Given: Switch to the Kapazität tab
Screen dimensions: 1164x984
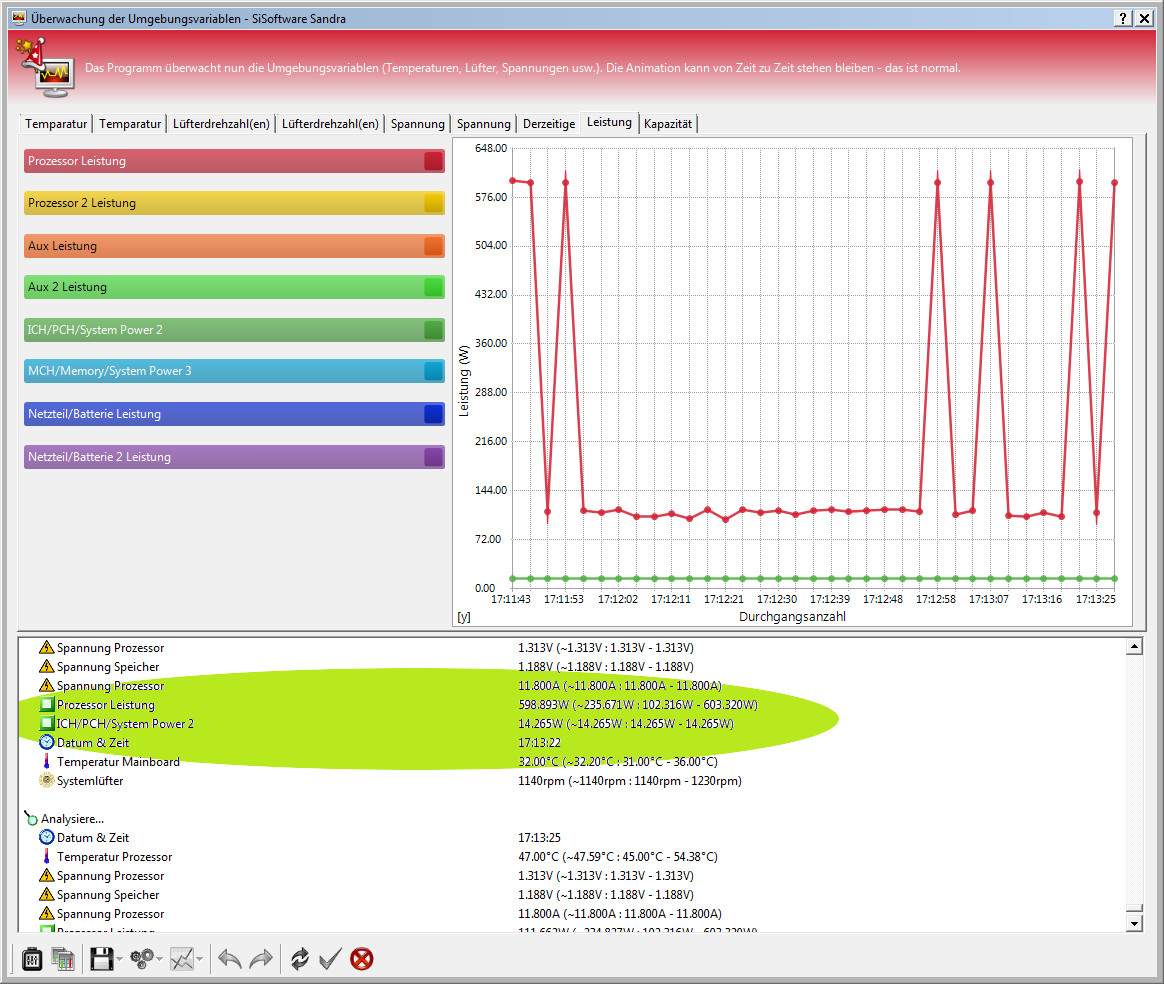Looking at the screenshot, I should tap(668, 124).
